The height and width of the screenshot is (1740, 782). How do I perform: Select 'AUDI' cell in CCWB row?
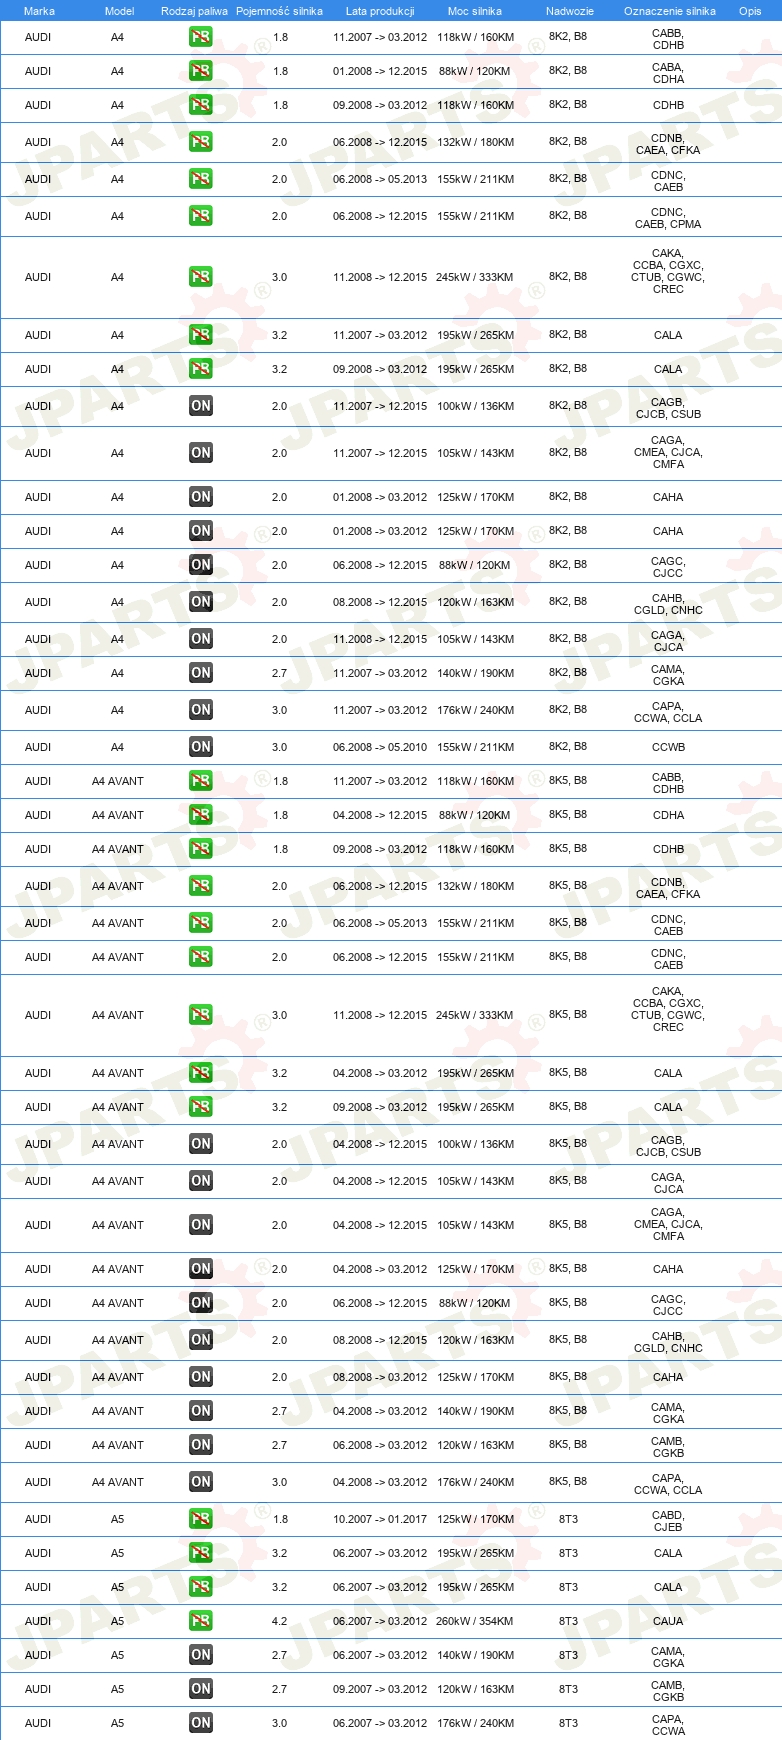(x=38, y=747)
